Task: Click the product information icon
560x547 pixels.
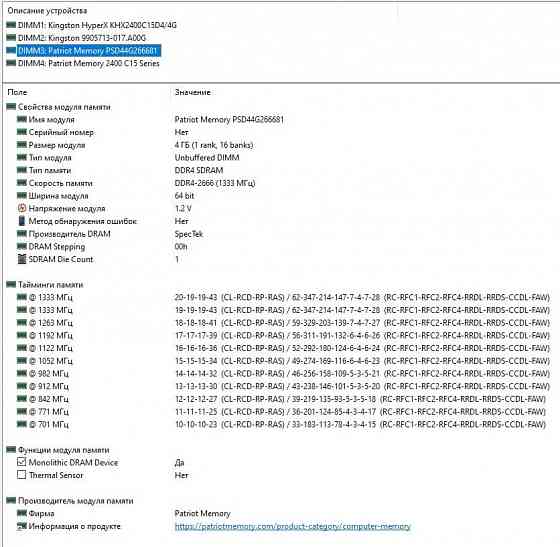Action: (22, 526)
